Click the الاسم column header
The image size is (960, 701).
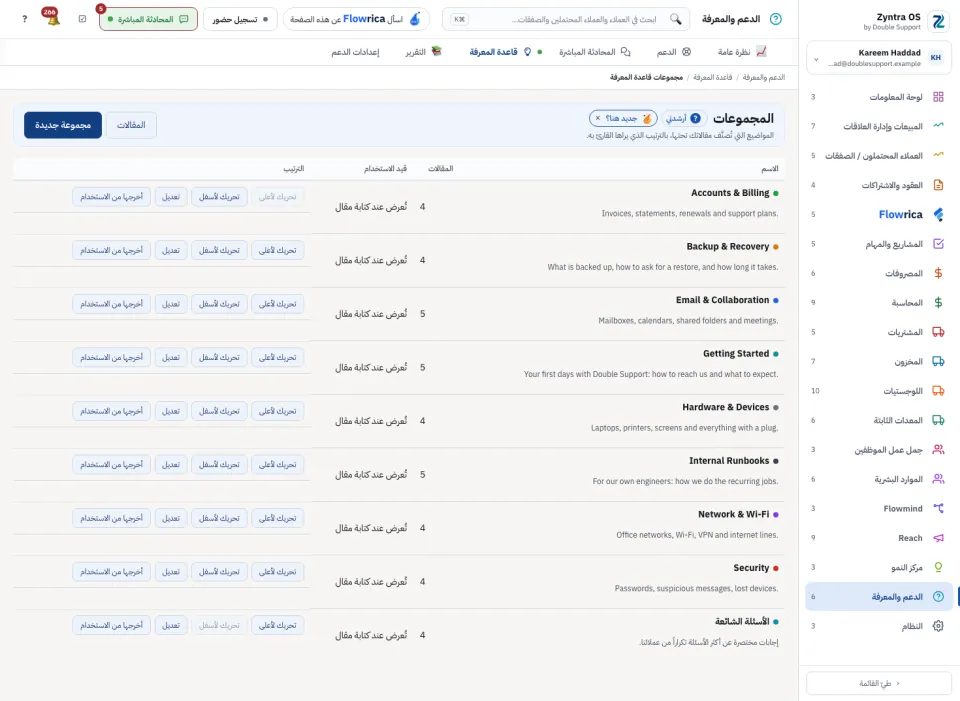(x=770, y=168)
